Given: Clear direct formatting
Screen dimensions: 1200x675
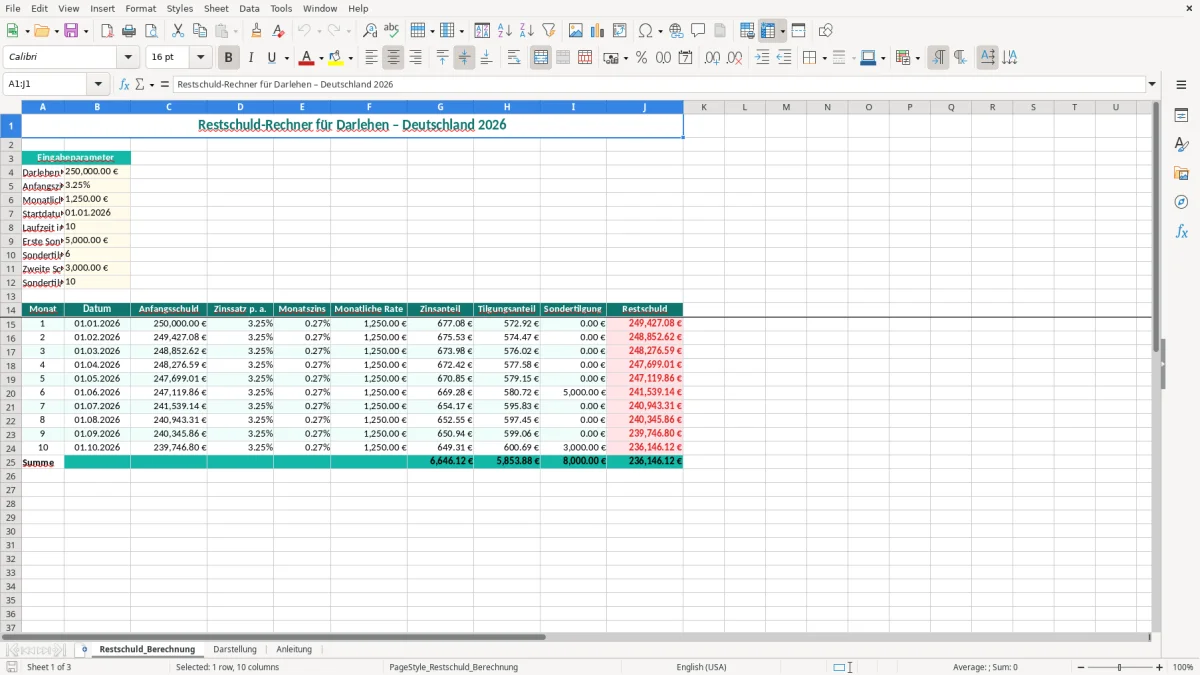Looking at the screenshot, I should [x=279, y=31].
